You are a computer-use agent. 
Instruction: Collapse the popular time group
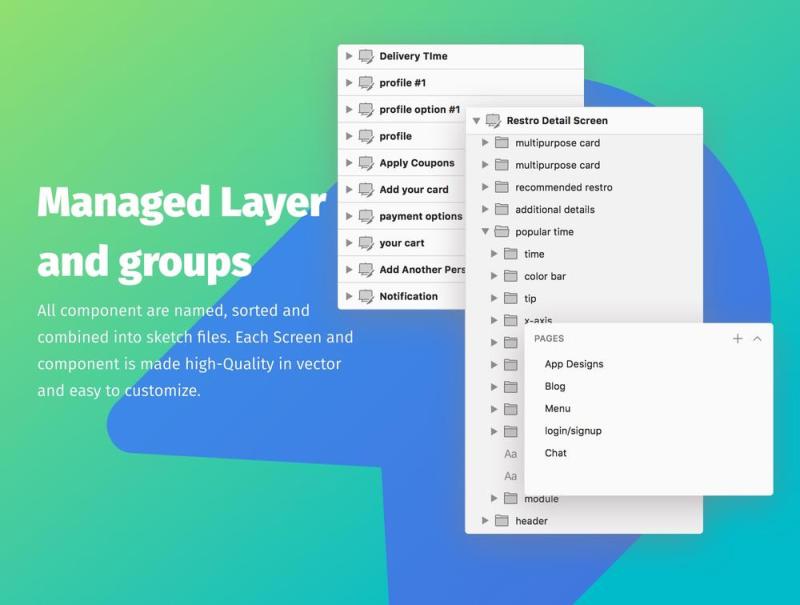coord(485,232)
